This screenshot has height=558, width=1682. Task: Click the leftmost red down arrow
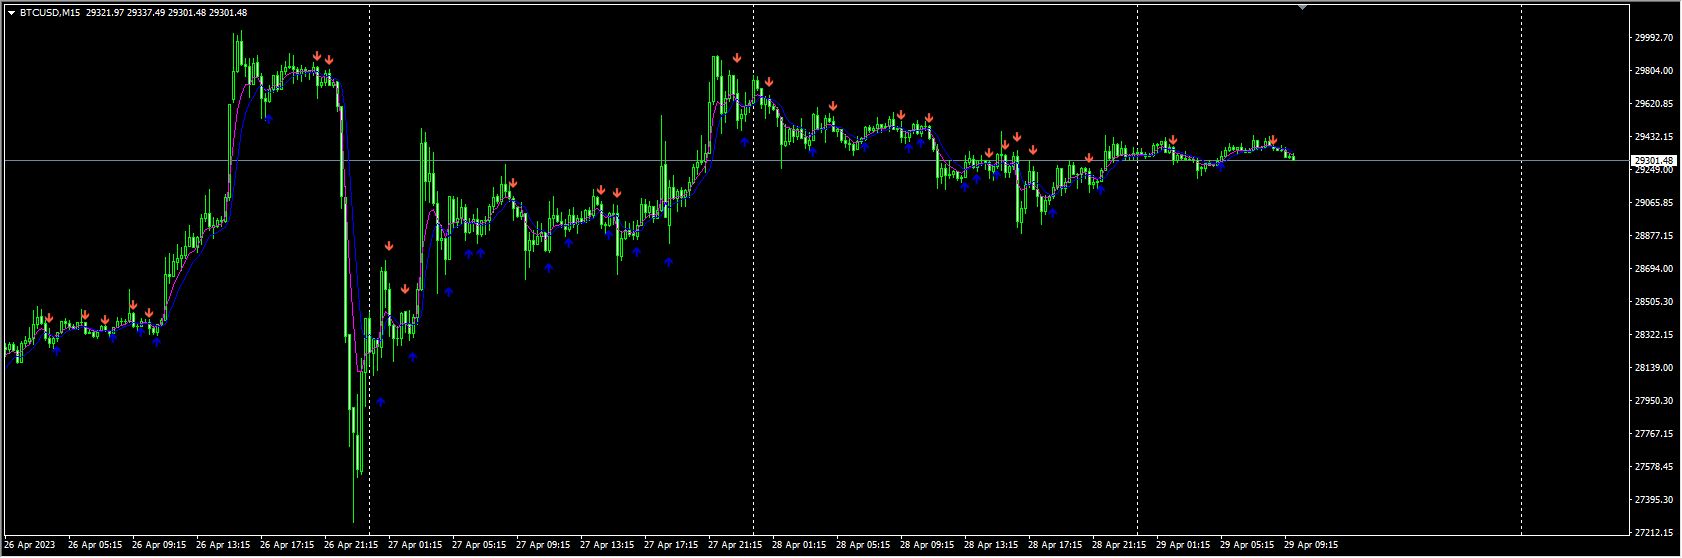(49, 319)
